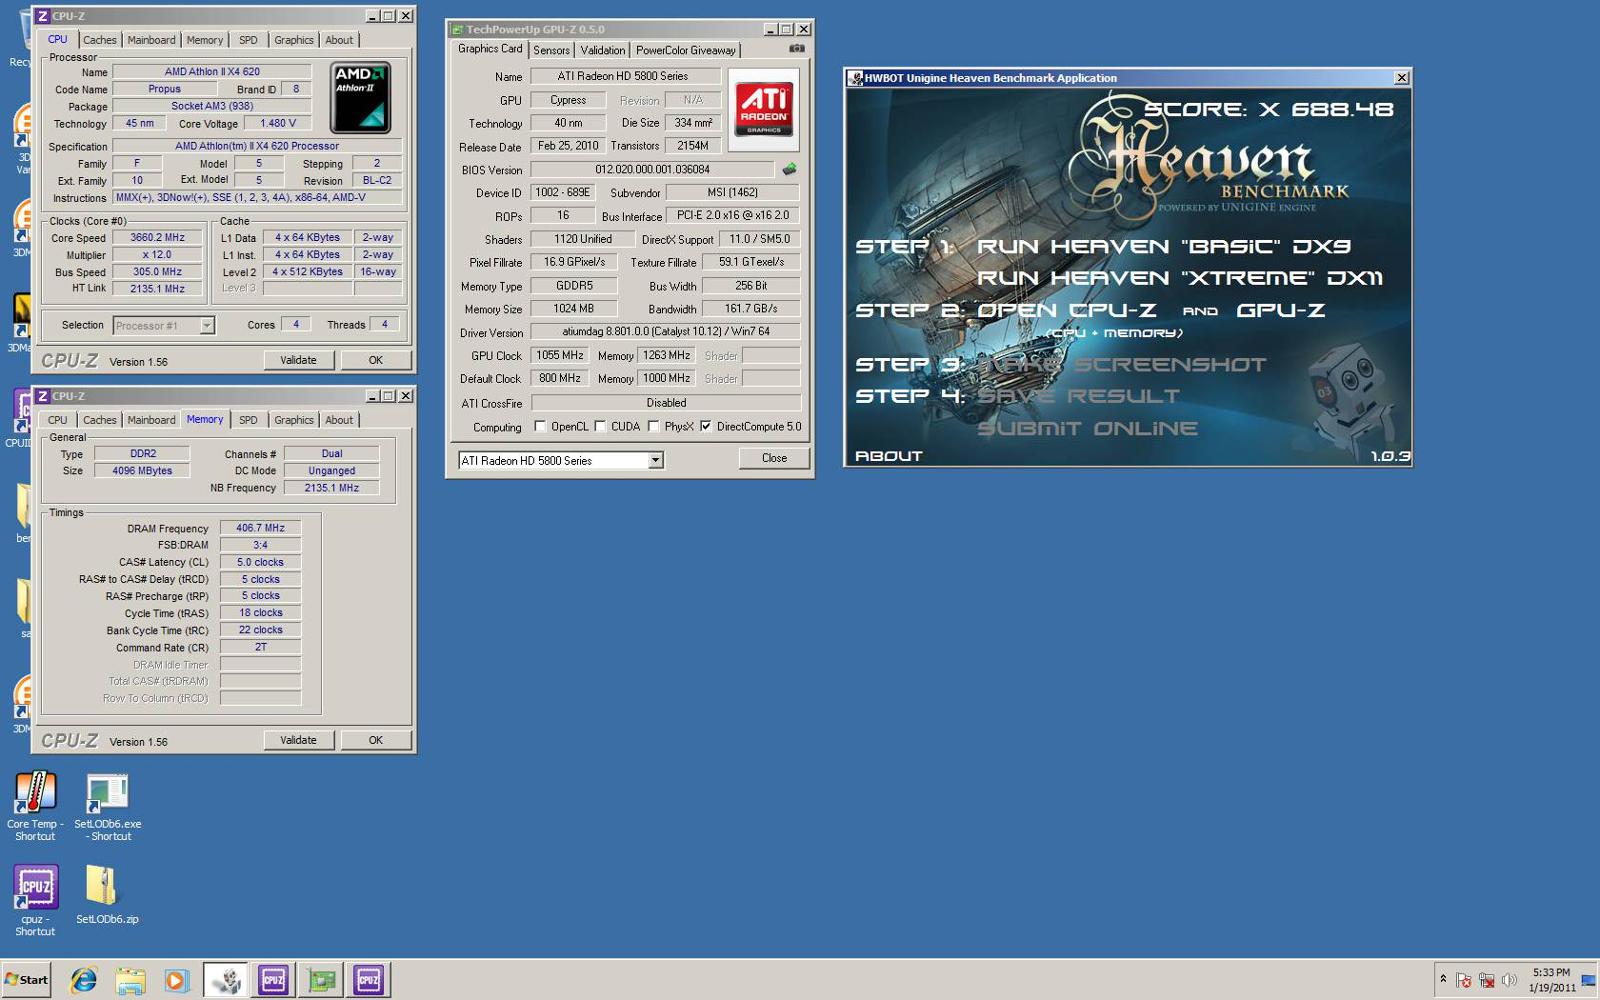Screen dimensions: 1600x1000
Task: Show hidden tray icons chevron
Action: (x=1443, y=979)
